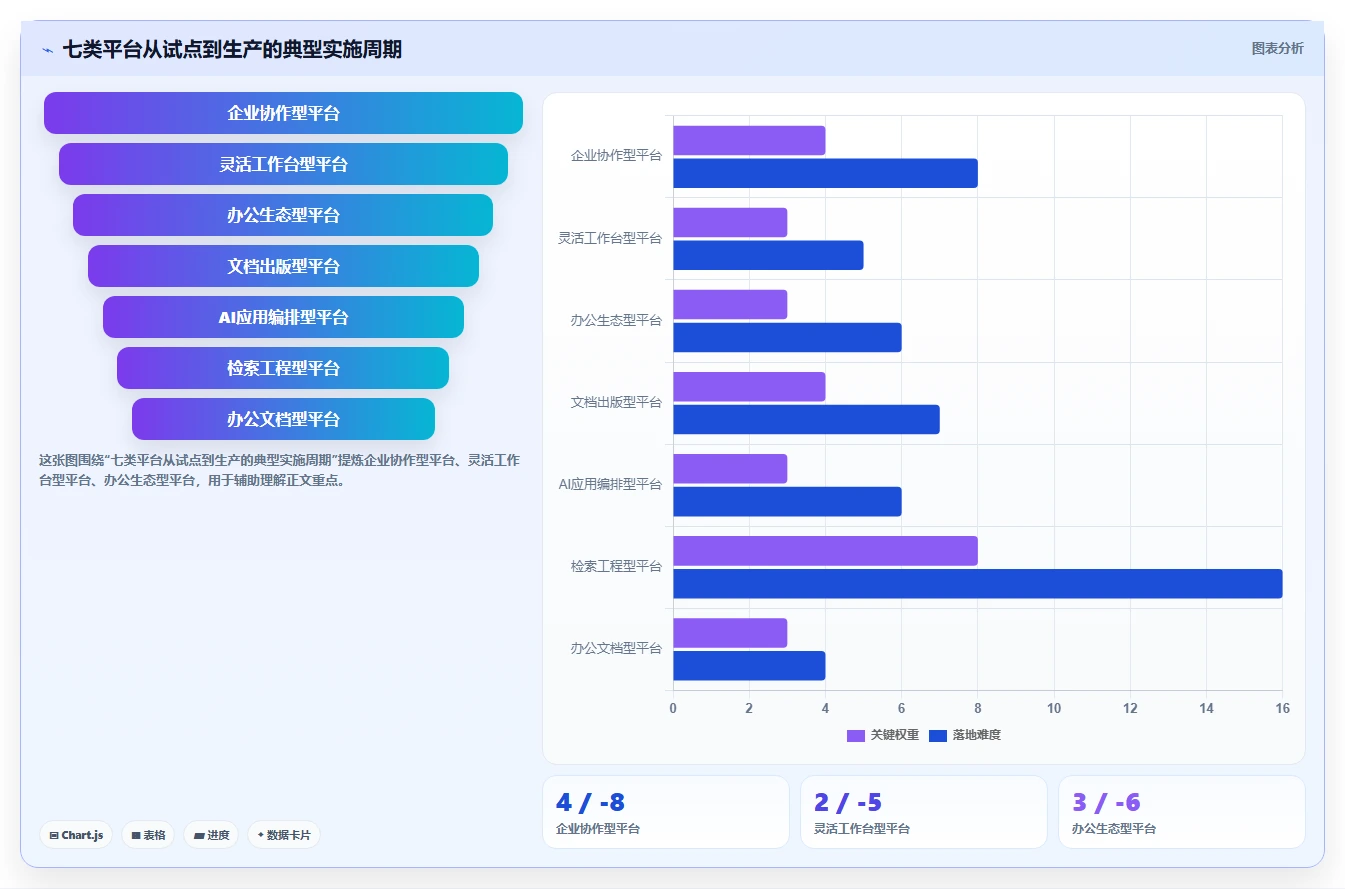Click the chart title 七类平台从试点到生产的典型实施周期
This screenshot has height=889, width=1345.
pyautogui.click(x=232, y=49)
